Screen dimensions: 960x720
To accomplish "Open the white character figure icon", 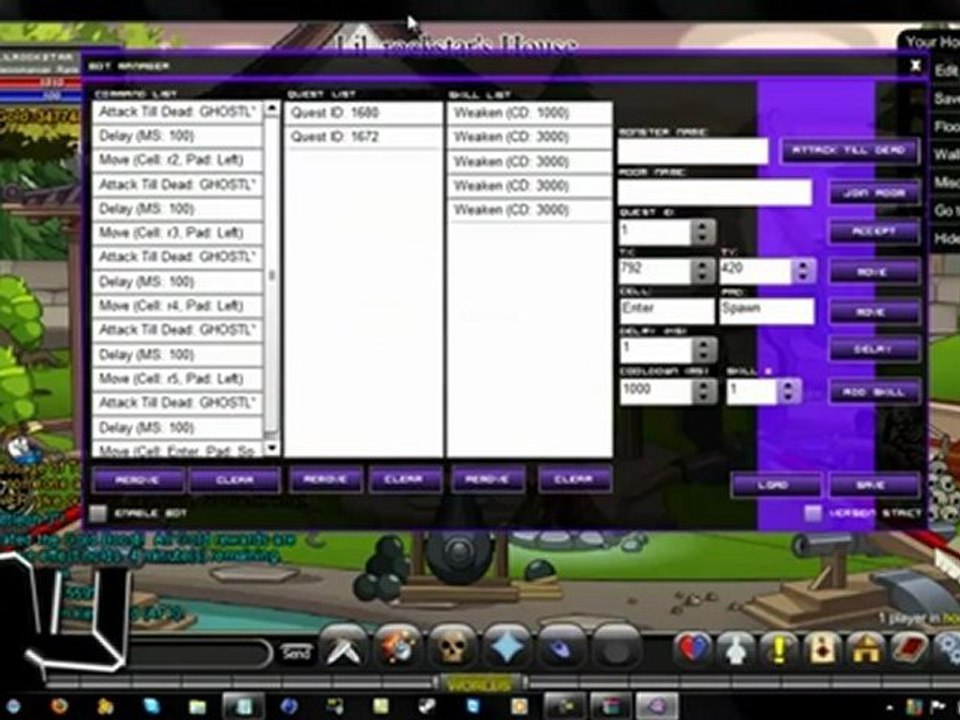I will (735, 649).
